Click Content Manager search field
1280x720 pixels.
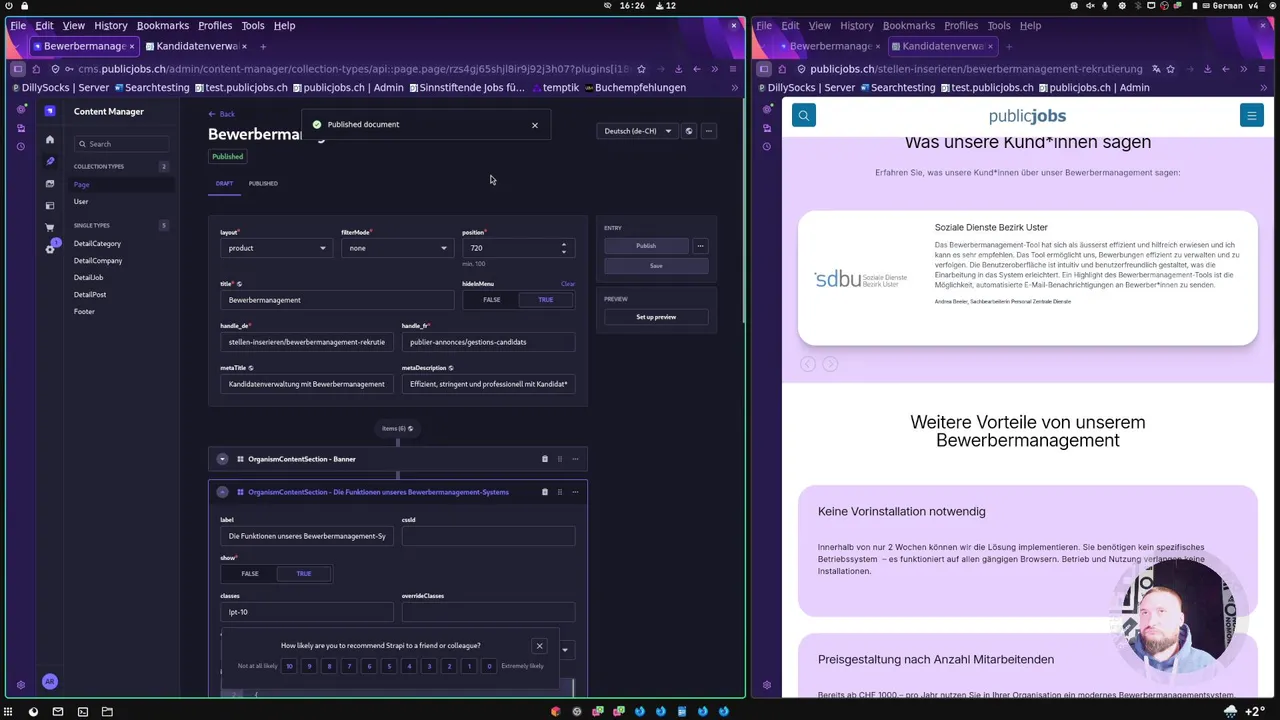pos(121,144)
